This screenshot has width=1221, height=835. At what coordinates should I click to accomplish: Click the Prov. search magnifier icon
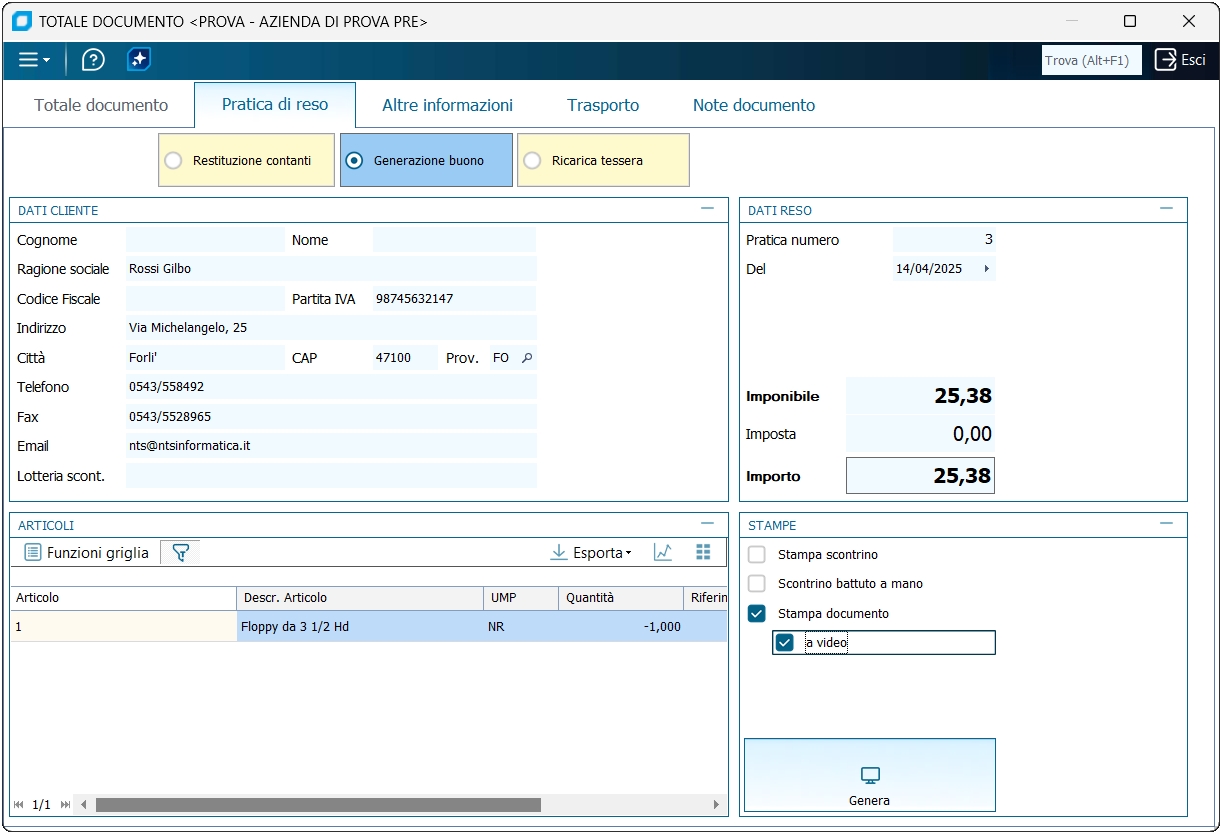pos(527,358)
